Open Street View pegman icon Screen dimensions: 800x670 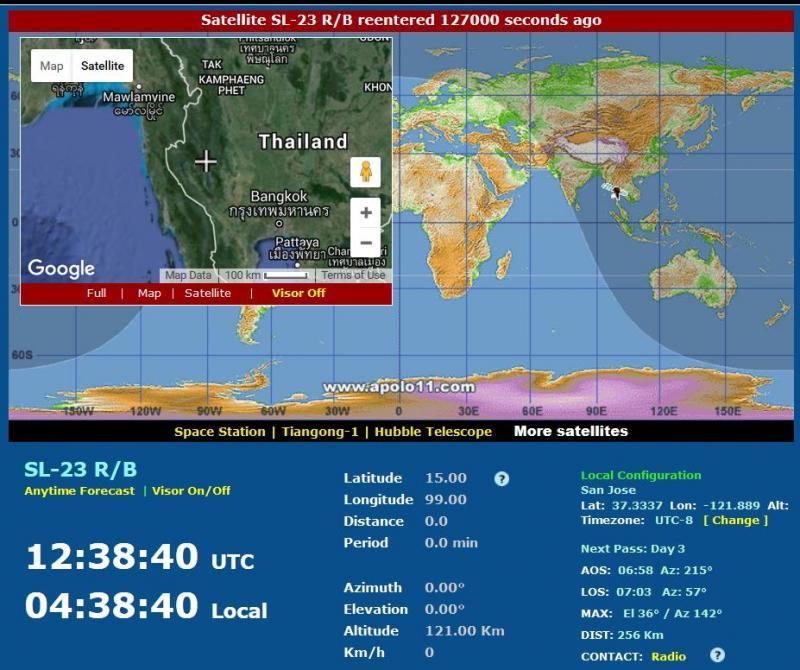[x=365, y=172]
